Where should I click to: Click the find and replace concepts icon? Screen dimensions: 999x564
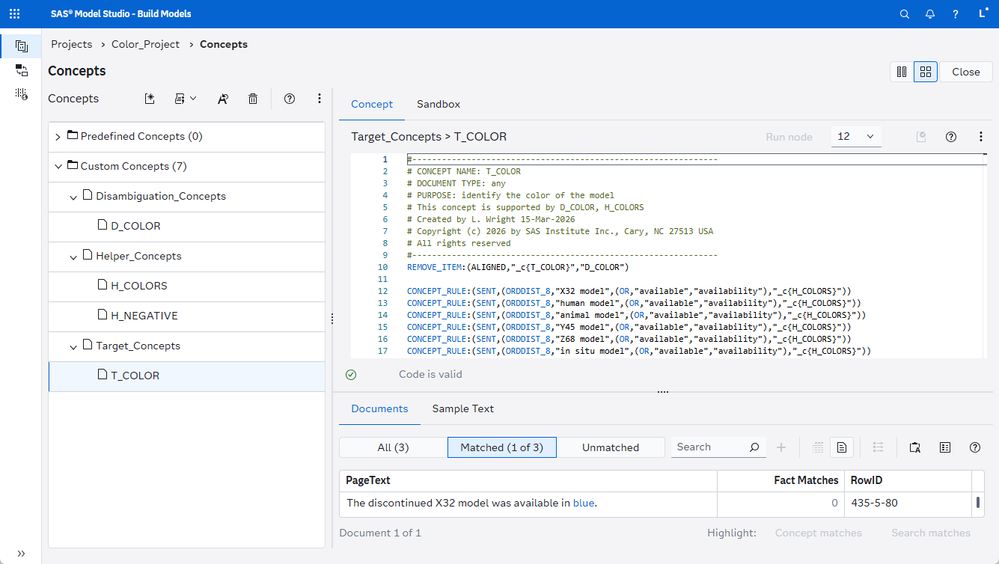click(x=222, y=98)
